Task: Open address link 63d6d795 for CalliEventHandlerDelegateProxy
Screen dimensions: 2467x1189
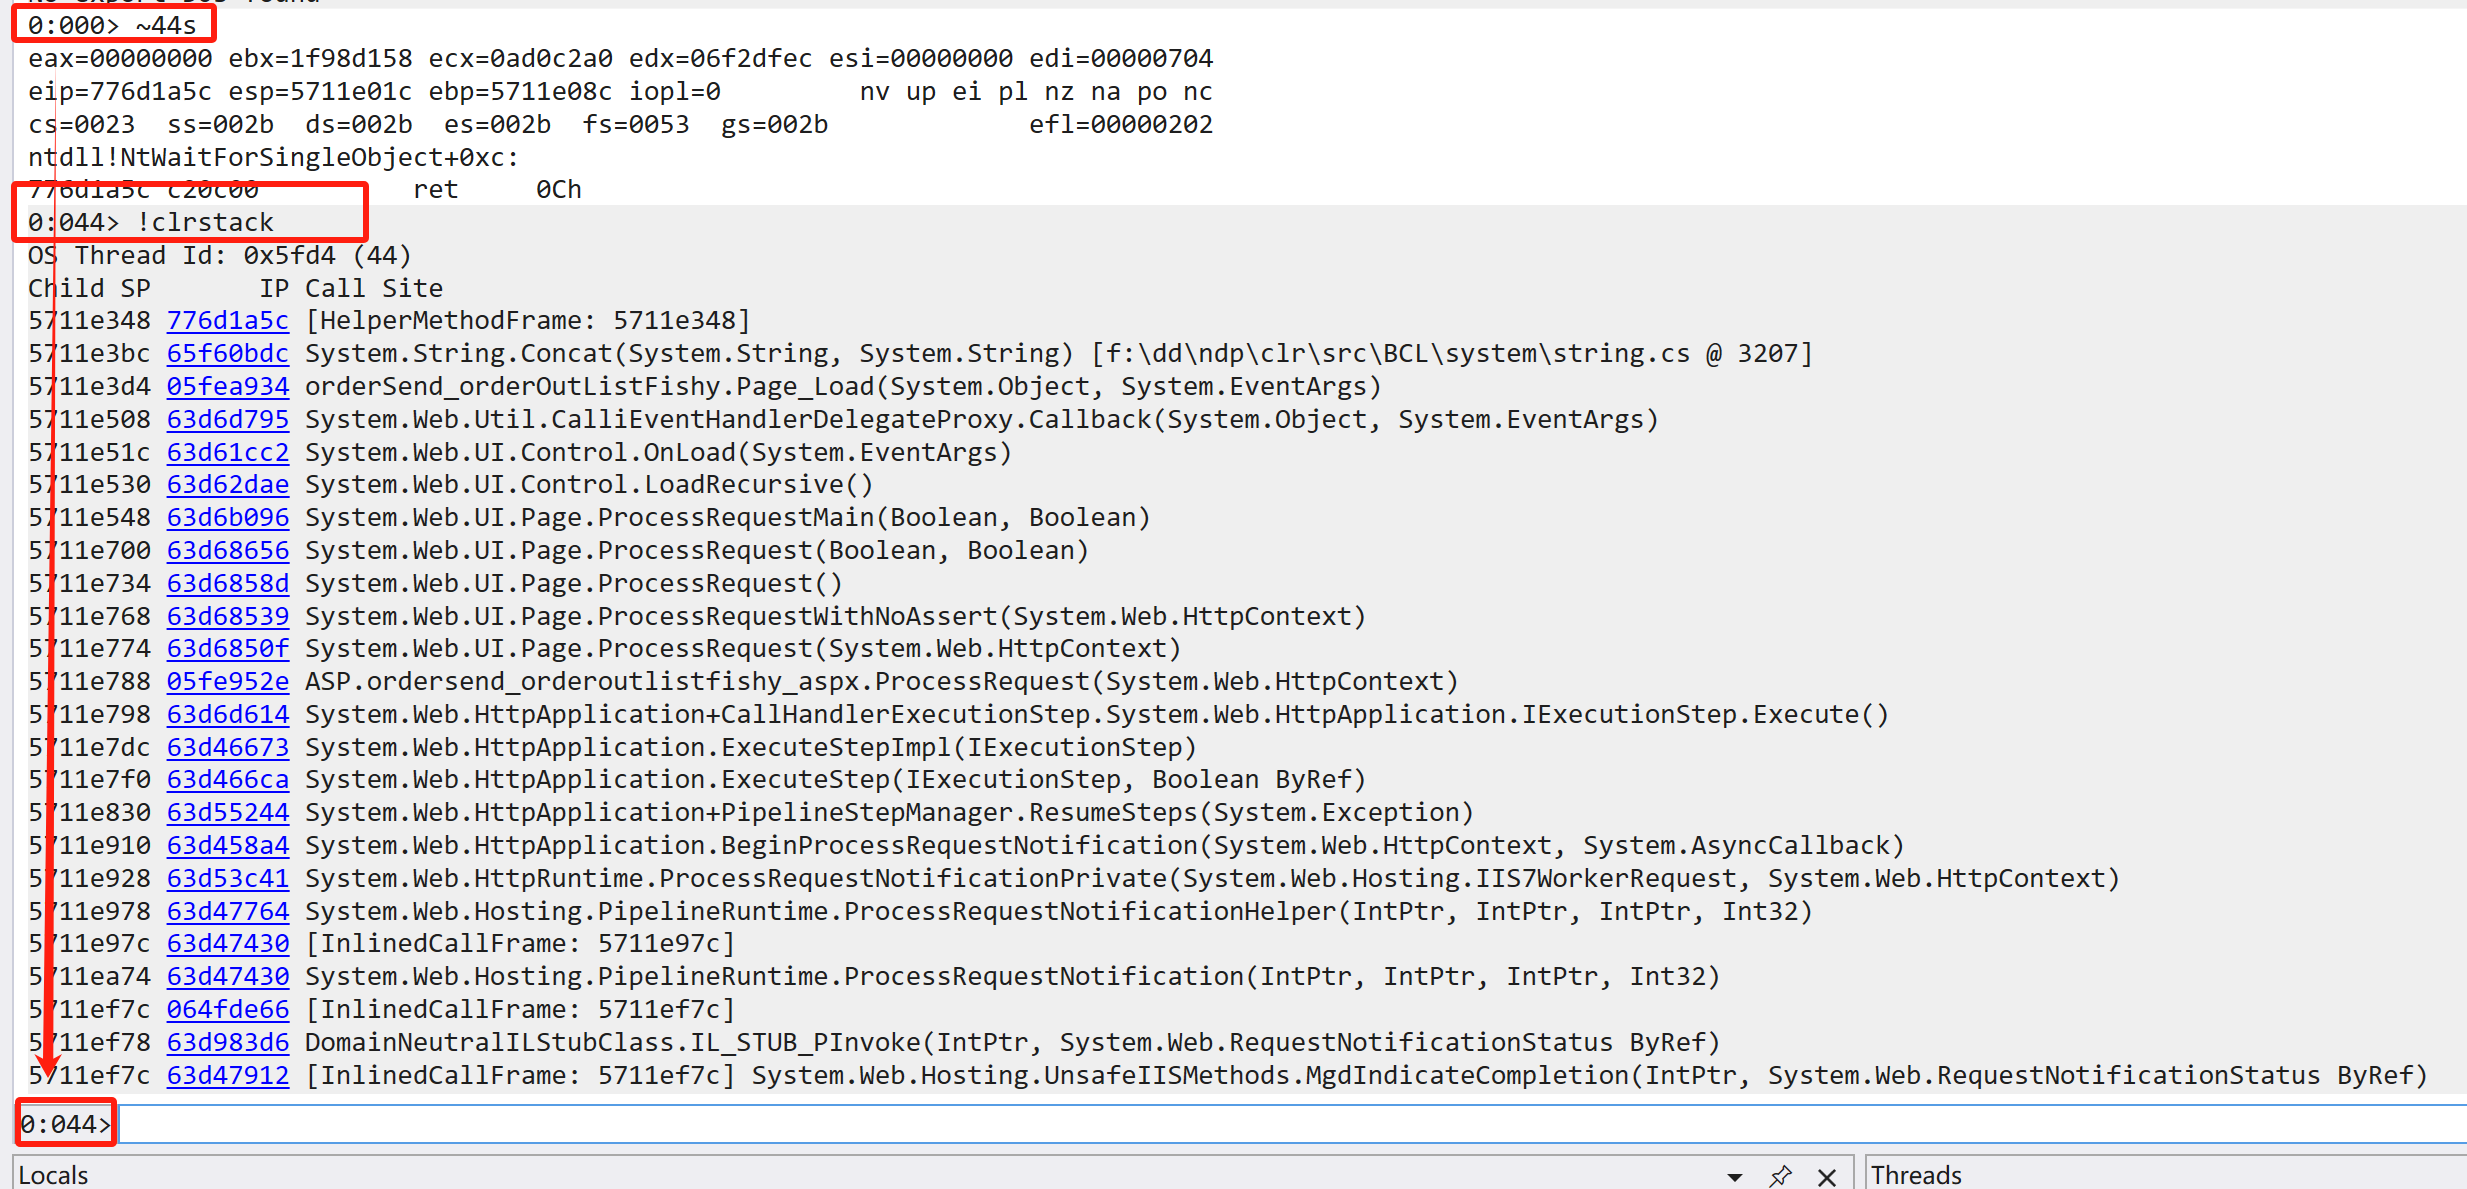Action: pos(227,419)
